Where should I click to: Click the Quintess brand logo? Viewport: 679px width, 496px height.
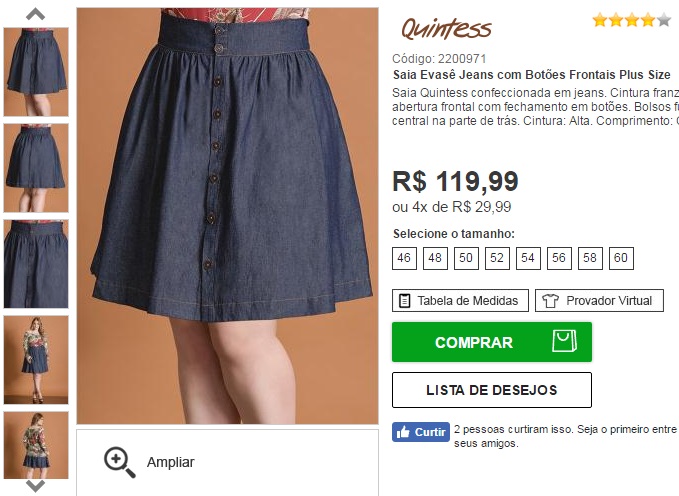[446, 29]
